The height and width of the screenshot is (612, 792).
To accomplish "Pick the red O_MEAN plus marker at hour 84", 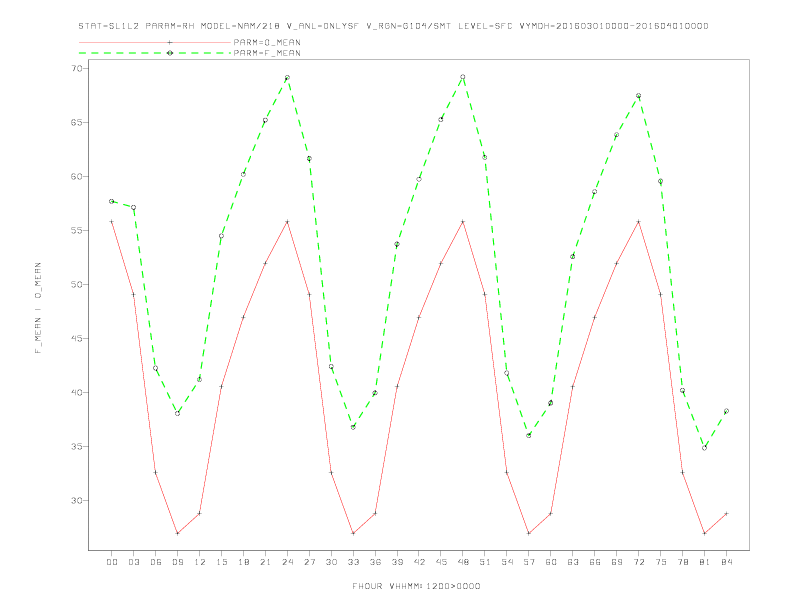I will [726, 514].
